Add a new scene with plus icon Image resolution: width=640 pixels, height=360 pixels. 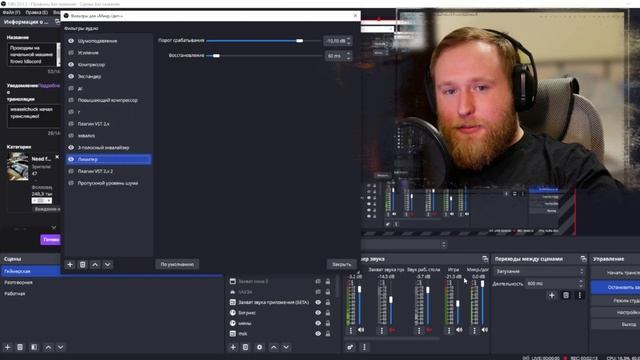7,347
